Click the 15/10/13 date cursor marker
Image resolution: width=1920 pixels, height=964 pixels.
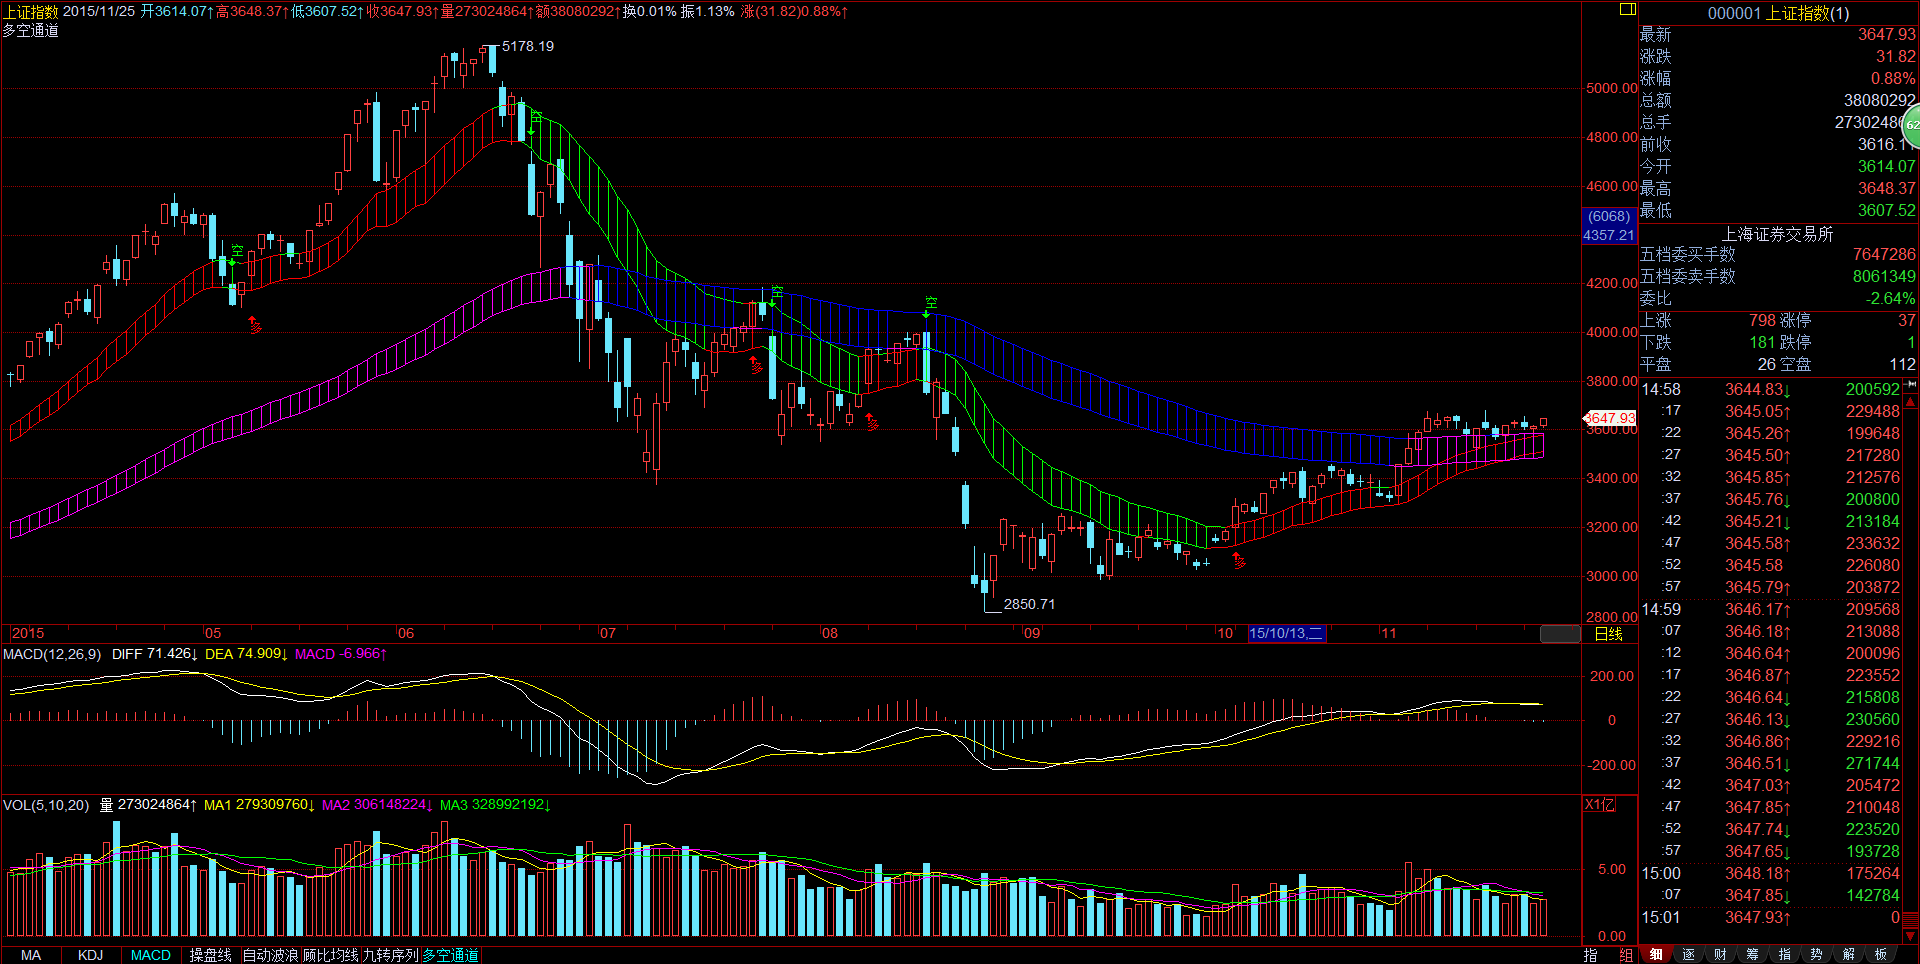click(1286, 633)
